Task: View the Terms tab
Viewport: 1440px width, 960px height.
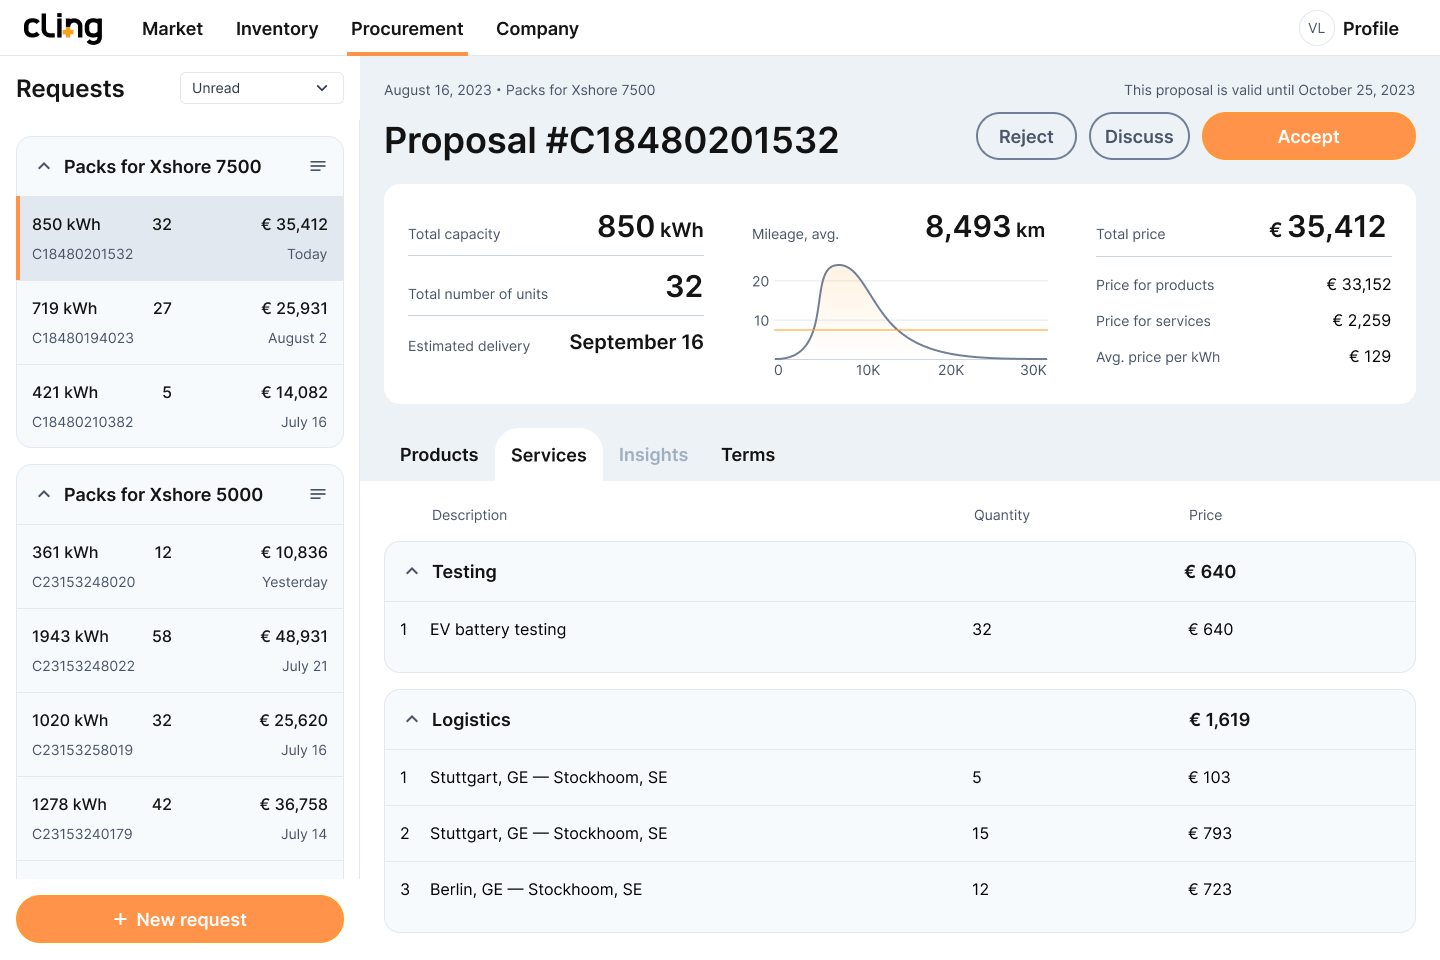Action: 748,455
